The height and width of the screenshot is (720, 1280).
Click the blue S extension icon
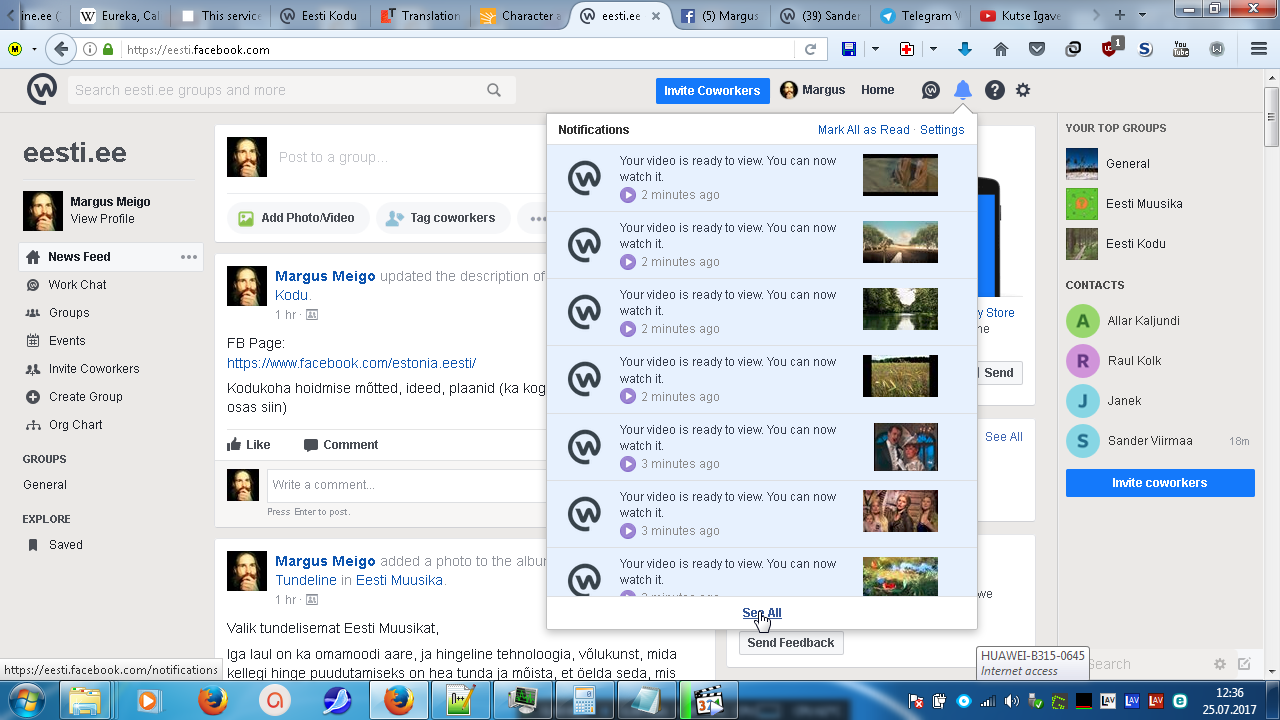tap(1145, 49)
